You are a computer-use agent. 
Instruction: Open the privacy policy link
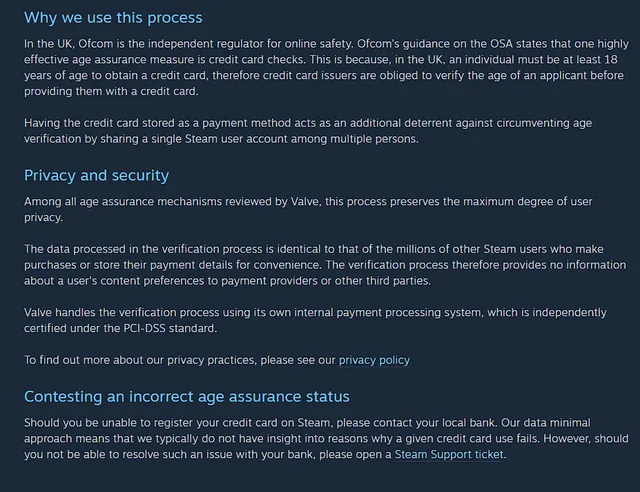[374, 360]
